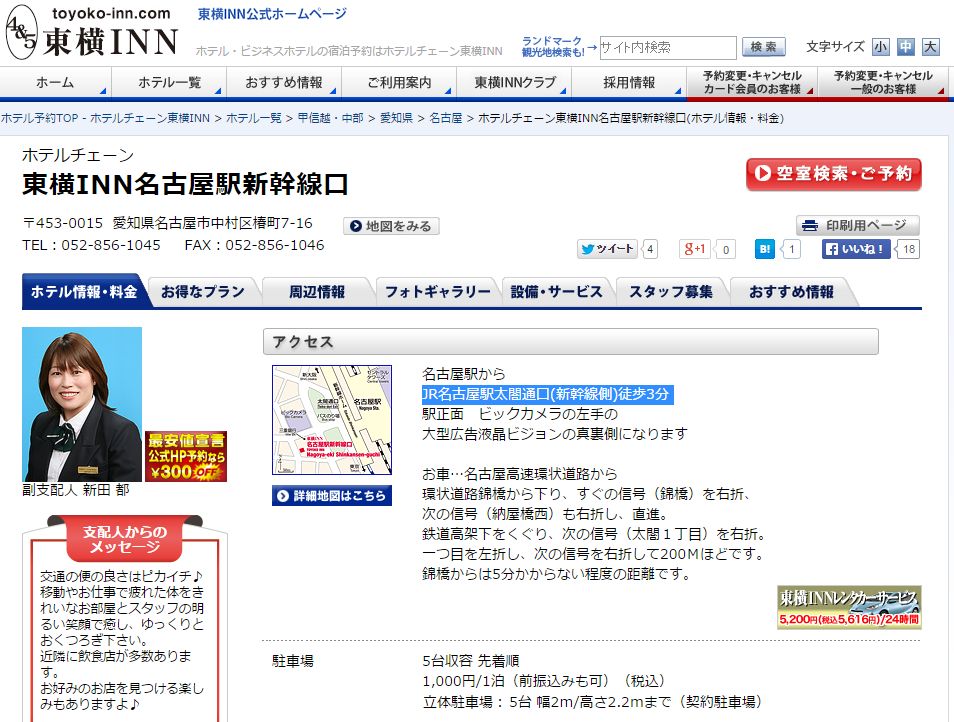This screenshot has height=722, width=954.
Task: Click the 愛知県 breadcrumb link
Action: (396, 118)
